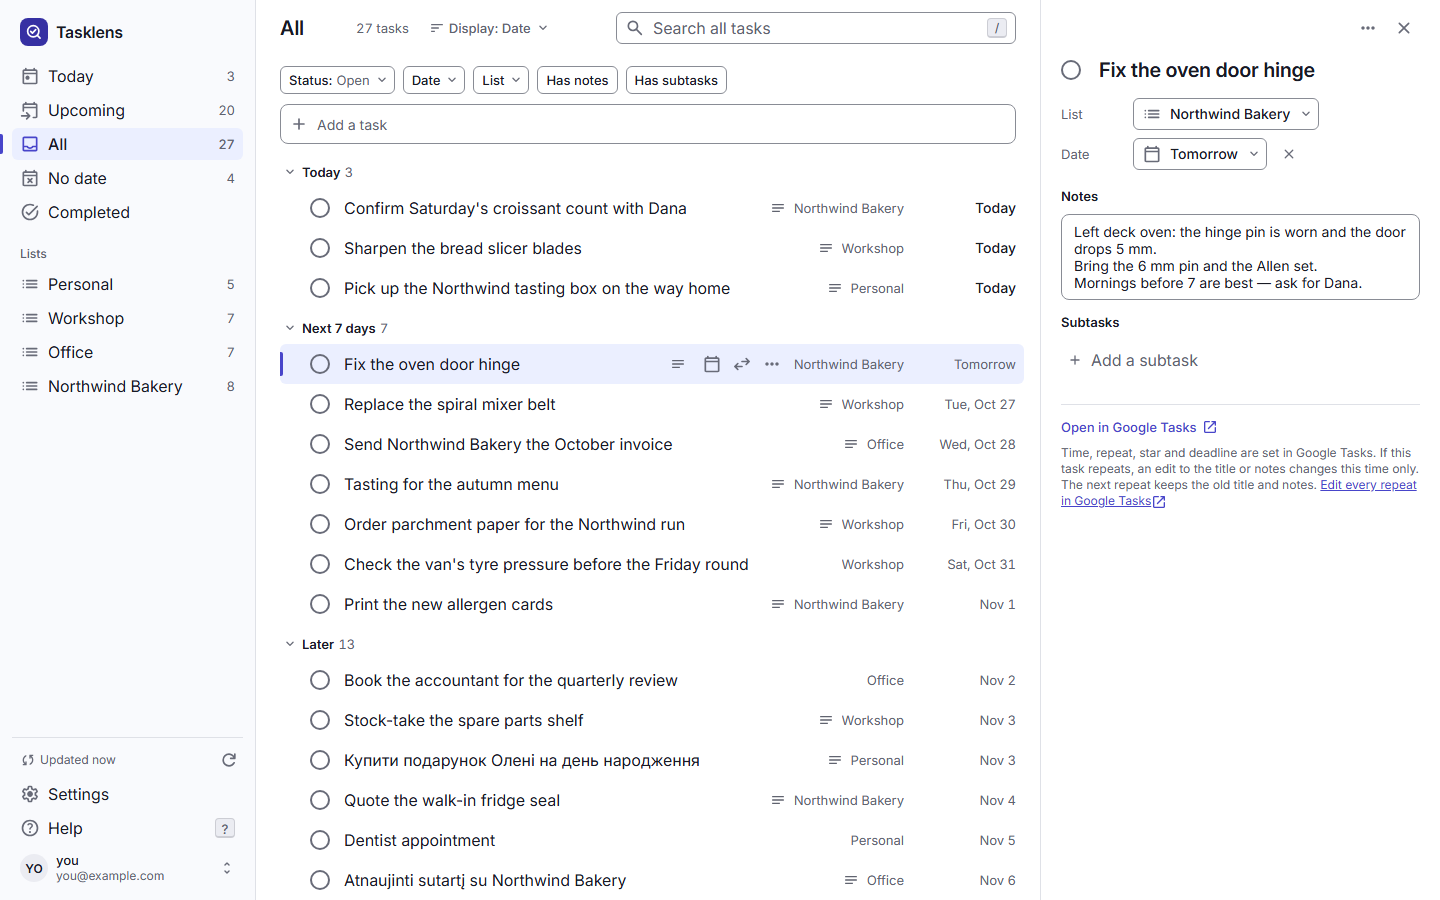Toggle the Has notes filter
Image resolution: width=1440 pixels, height=900 pixels.
577,80
